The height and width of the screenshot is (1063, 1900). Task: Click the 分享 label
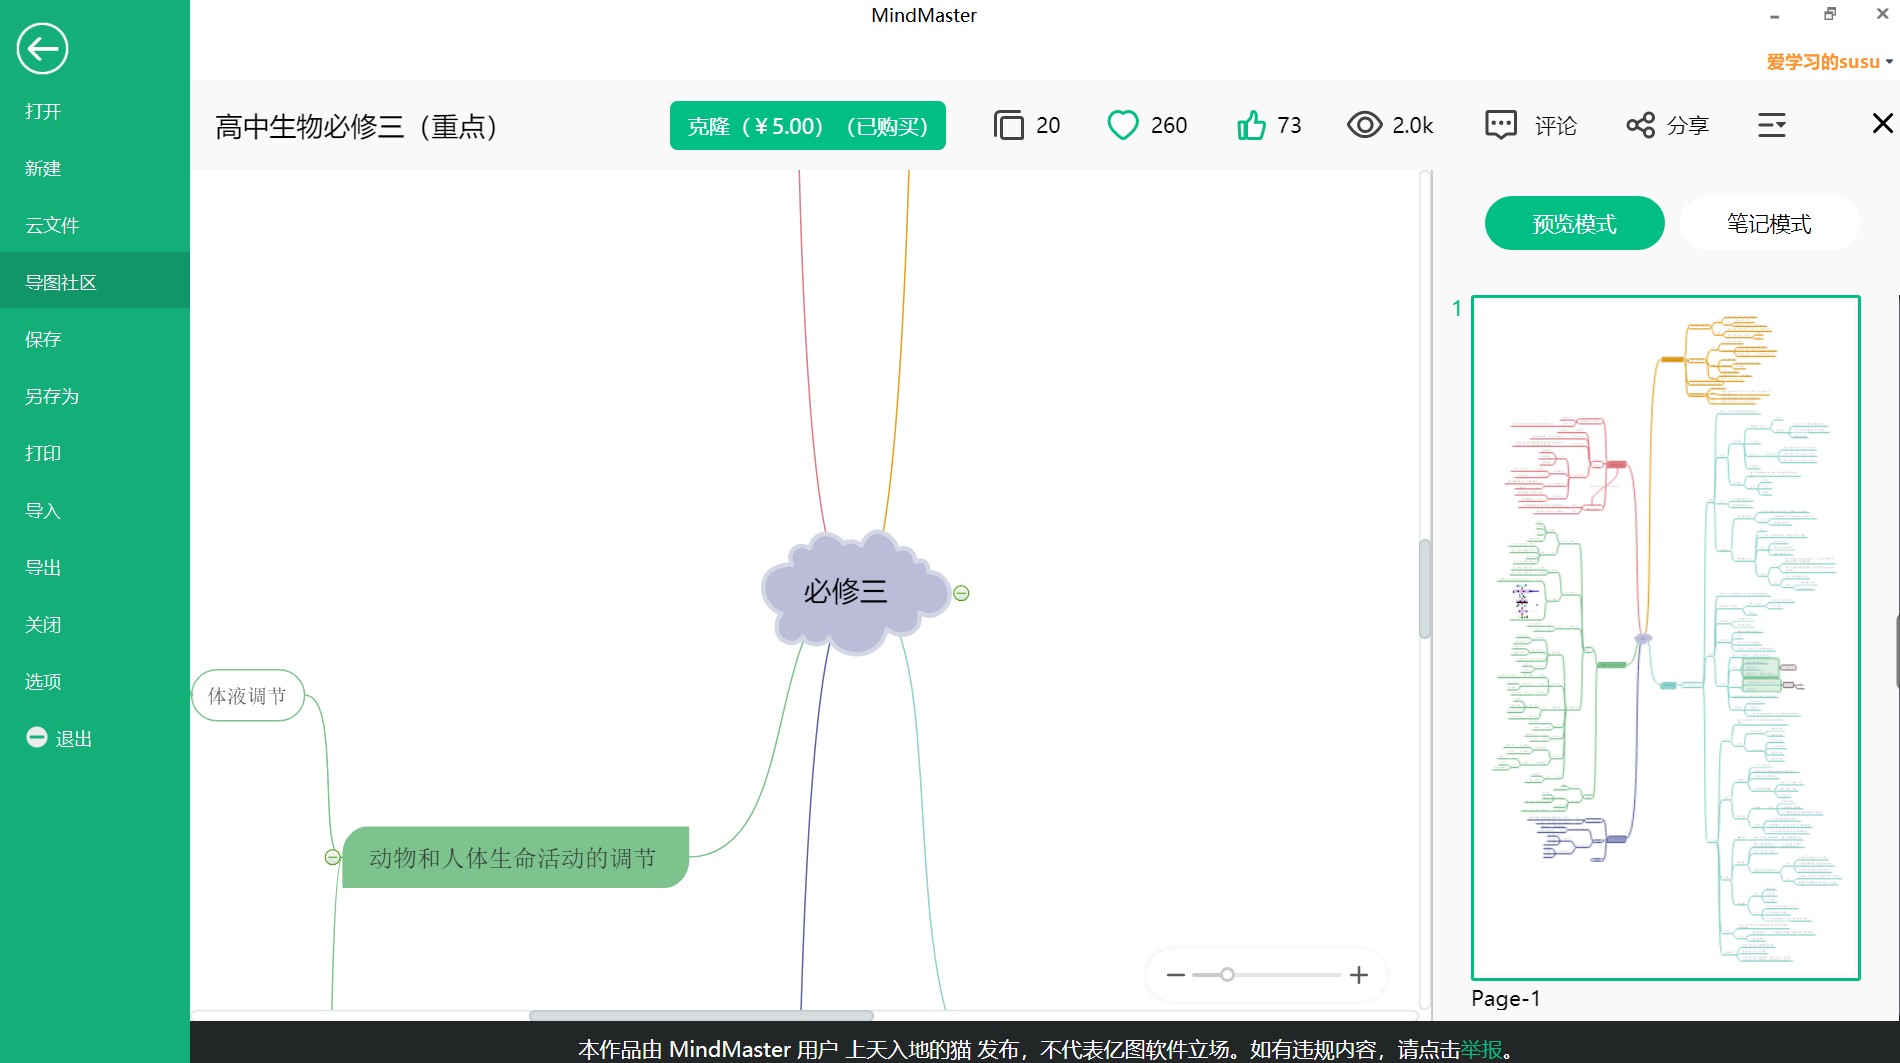[x=1688, y=125]
